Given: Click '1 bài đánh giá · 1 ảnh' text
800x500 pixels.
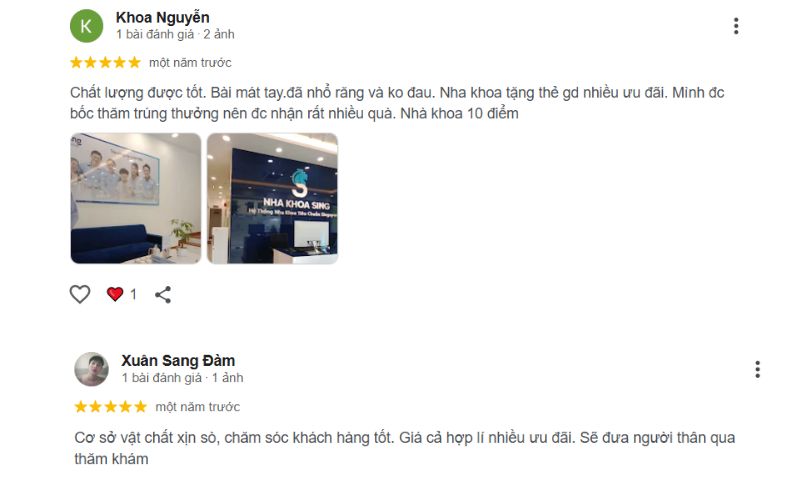Looking at the screenshot, I should [182, 378].
